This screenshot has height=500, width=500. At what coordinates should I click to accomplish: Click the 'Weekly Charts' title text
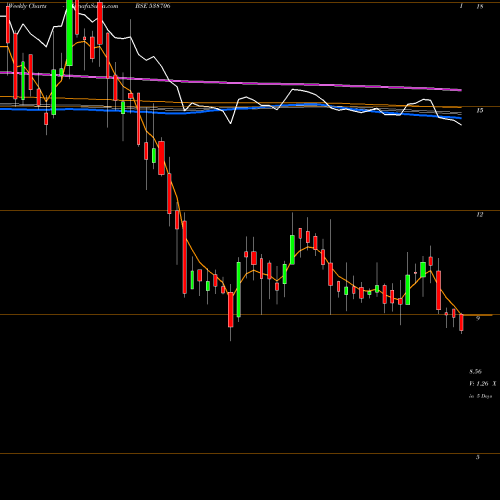pos(27,6)
